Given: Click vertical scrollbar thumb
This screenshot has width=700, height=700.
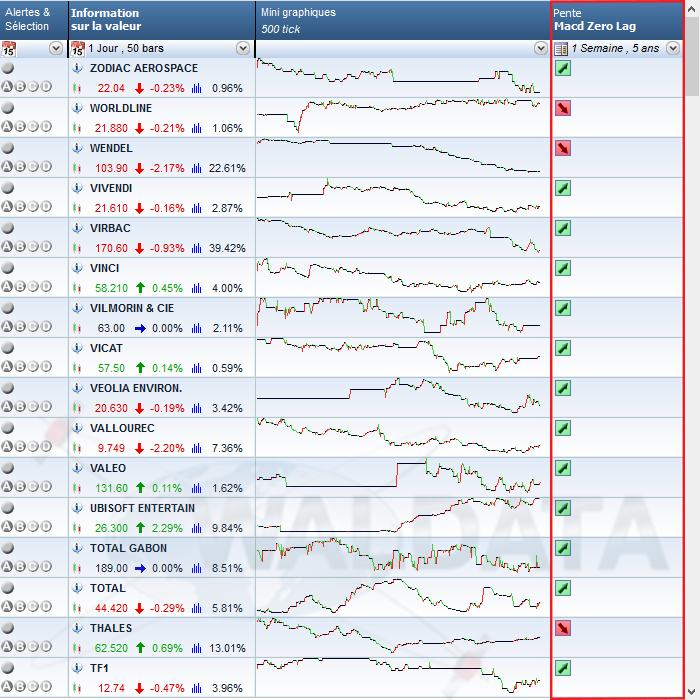Looking at the screenshot, I should 692,57.
